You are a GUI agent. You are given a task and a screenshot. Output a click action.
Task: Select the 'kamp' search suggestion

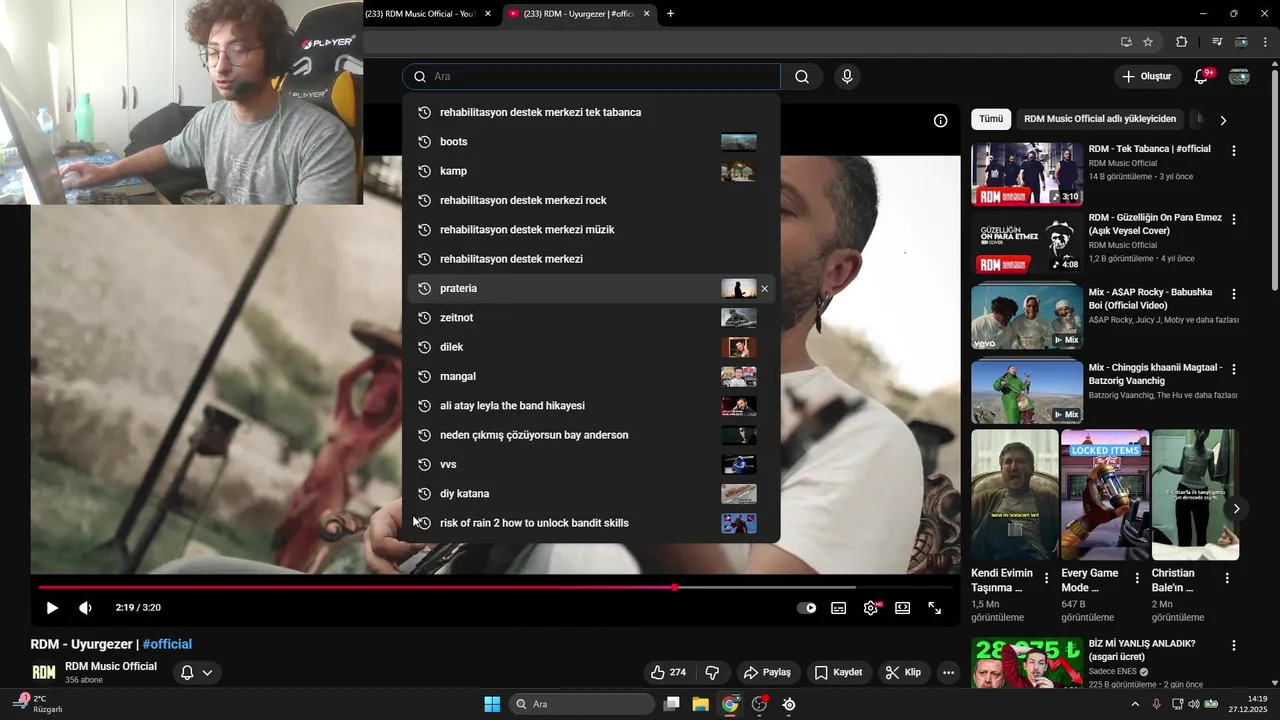tap(591, 171)
